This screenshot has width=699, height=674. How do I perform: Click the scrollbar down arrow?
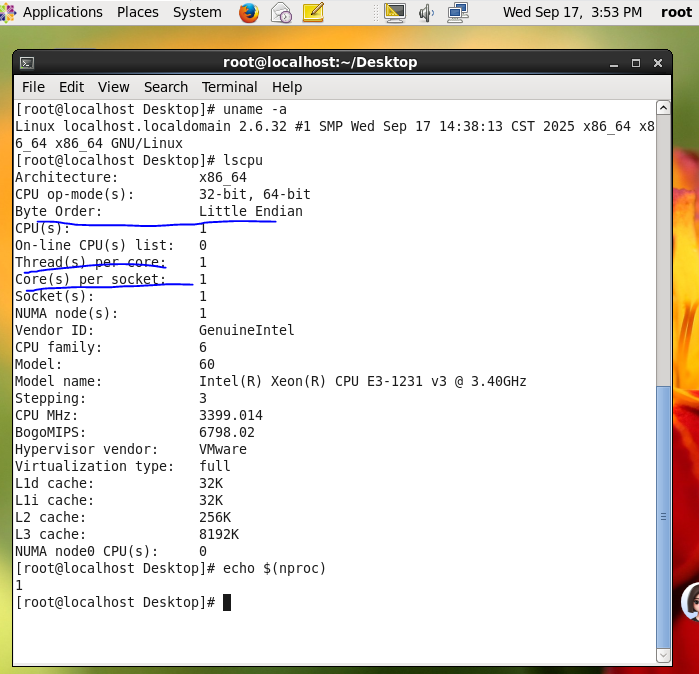663,655
